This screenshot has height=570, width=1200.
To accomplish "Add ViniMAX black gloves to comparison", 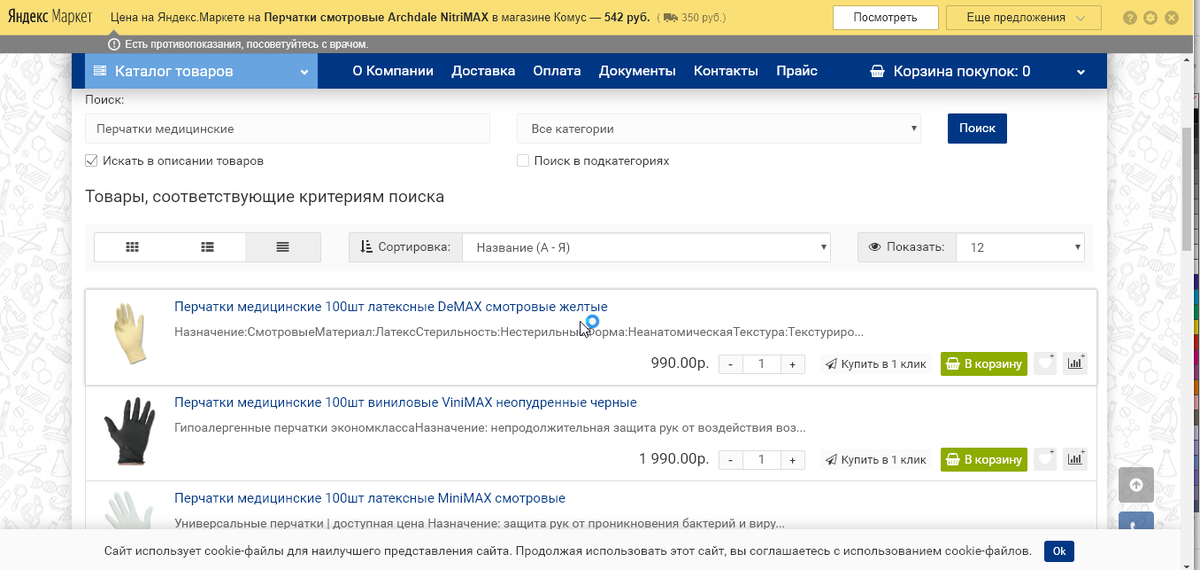I will (1075, 459).
